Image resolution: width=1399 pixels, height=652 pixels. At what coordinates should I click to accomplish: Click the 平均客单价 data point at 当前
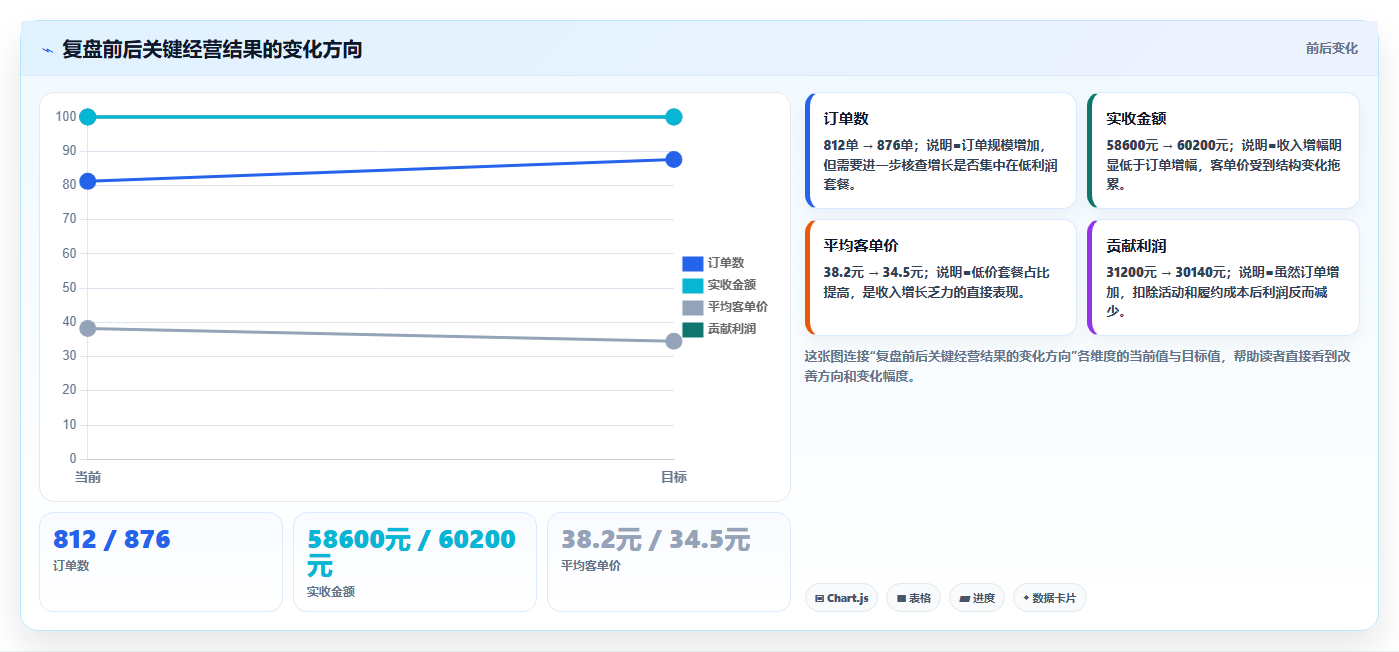tap(88, 328)
